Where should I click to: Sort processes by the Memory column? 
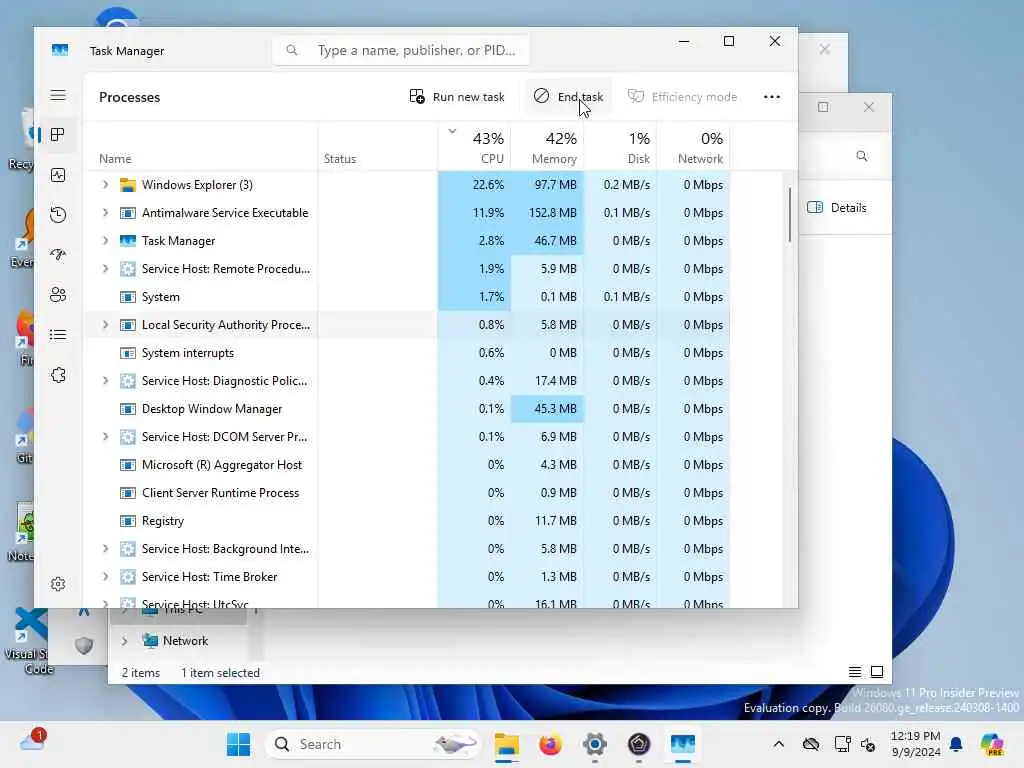tap(547, 147)
